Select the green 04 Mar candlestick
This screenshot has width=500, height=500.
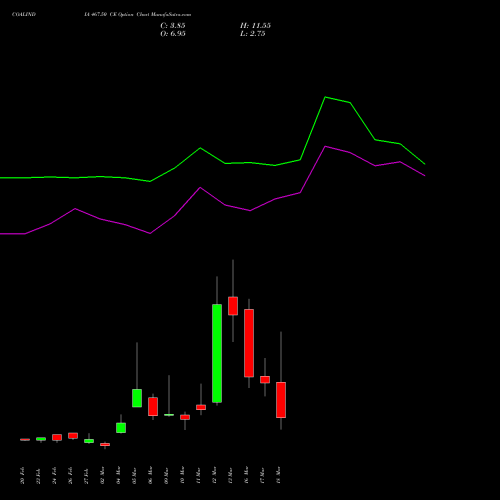pos(121,428)
